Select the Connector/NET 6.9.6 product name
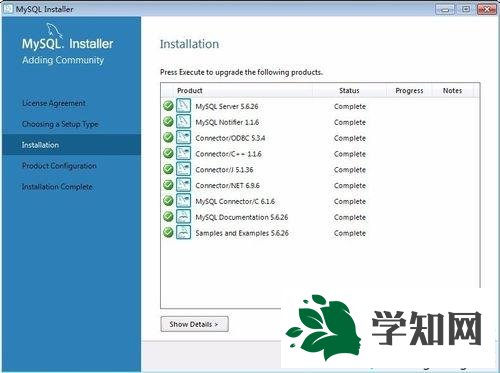The height and width of the screenshot is (373, 500). [x=227, y=186]
